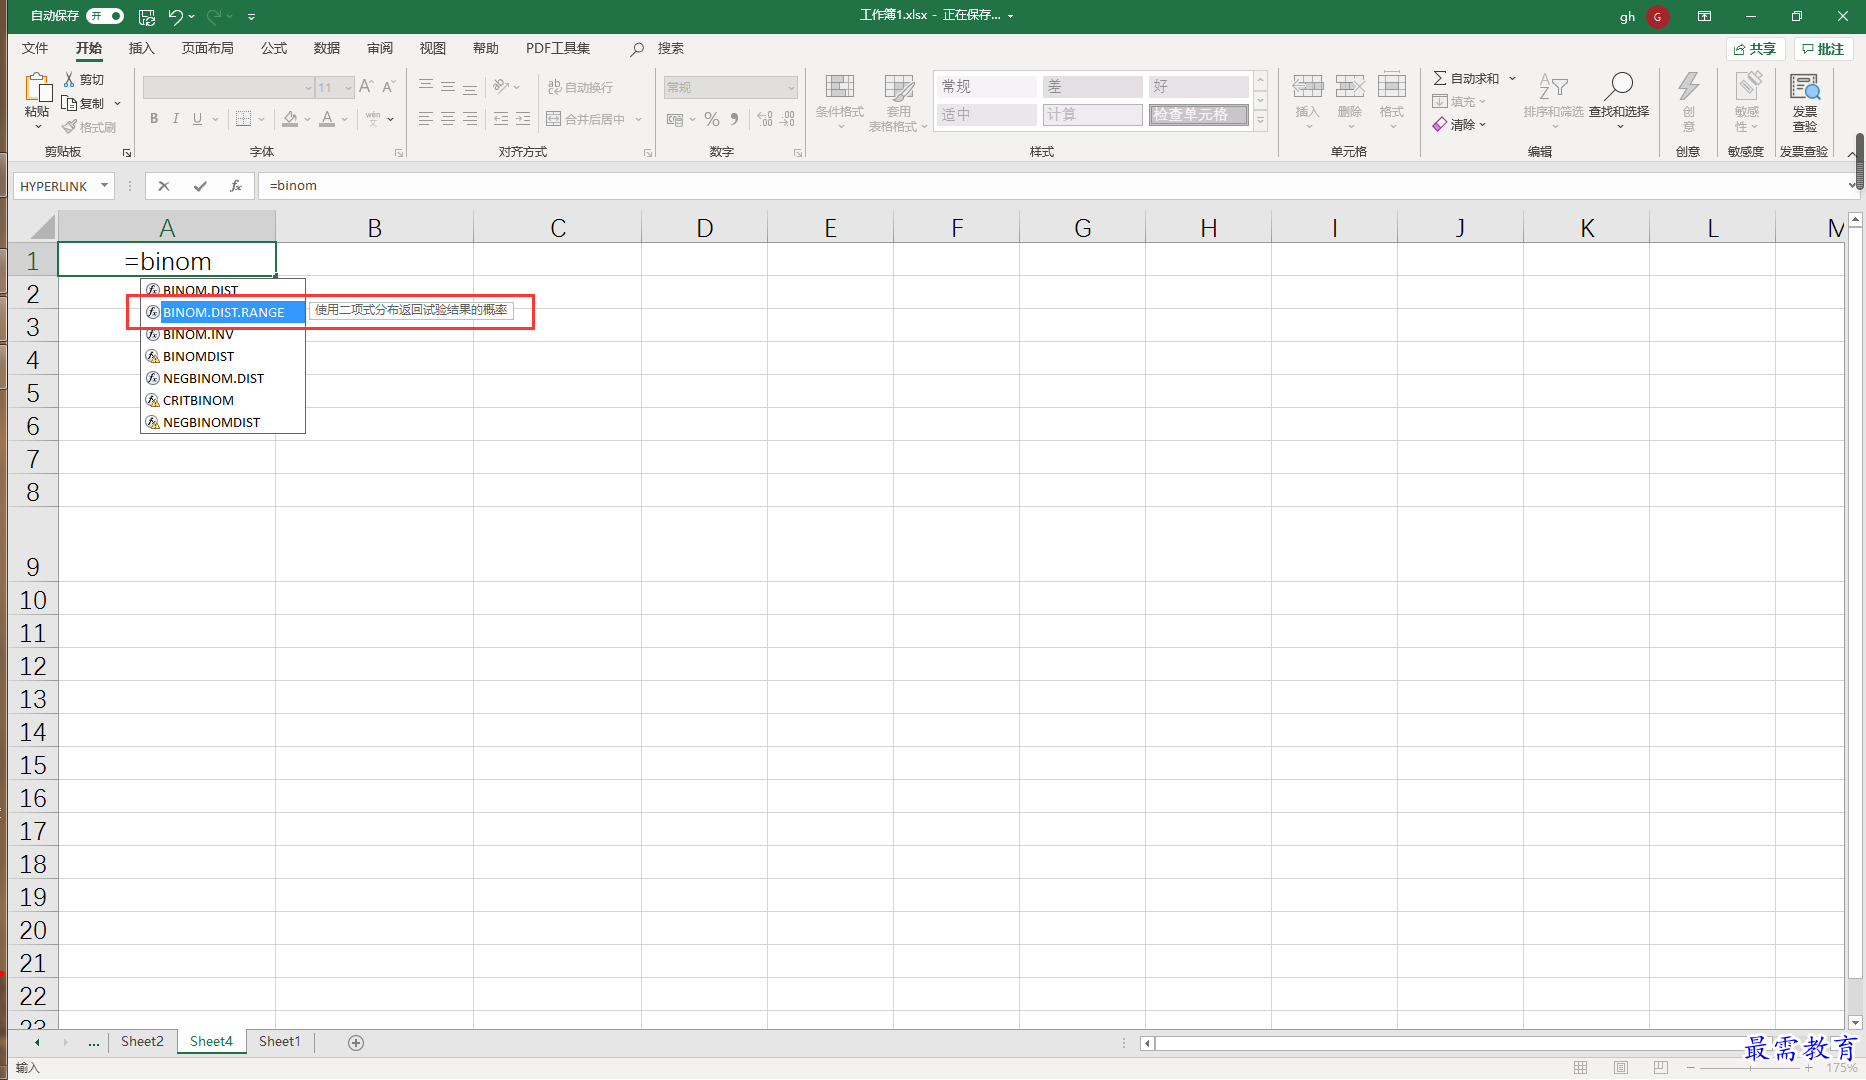Open the undo history dropdown arrow
Screen dimensions: 1866x1080
tap(191, 16)
